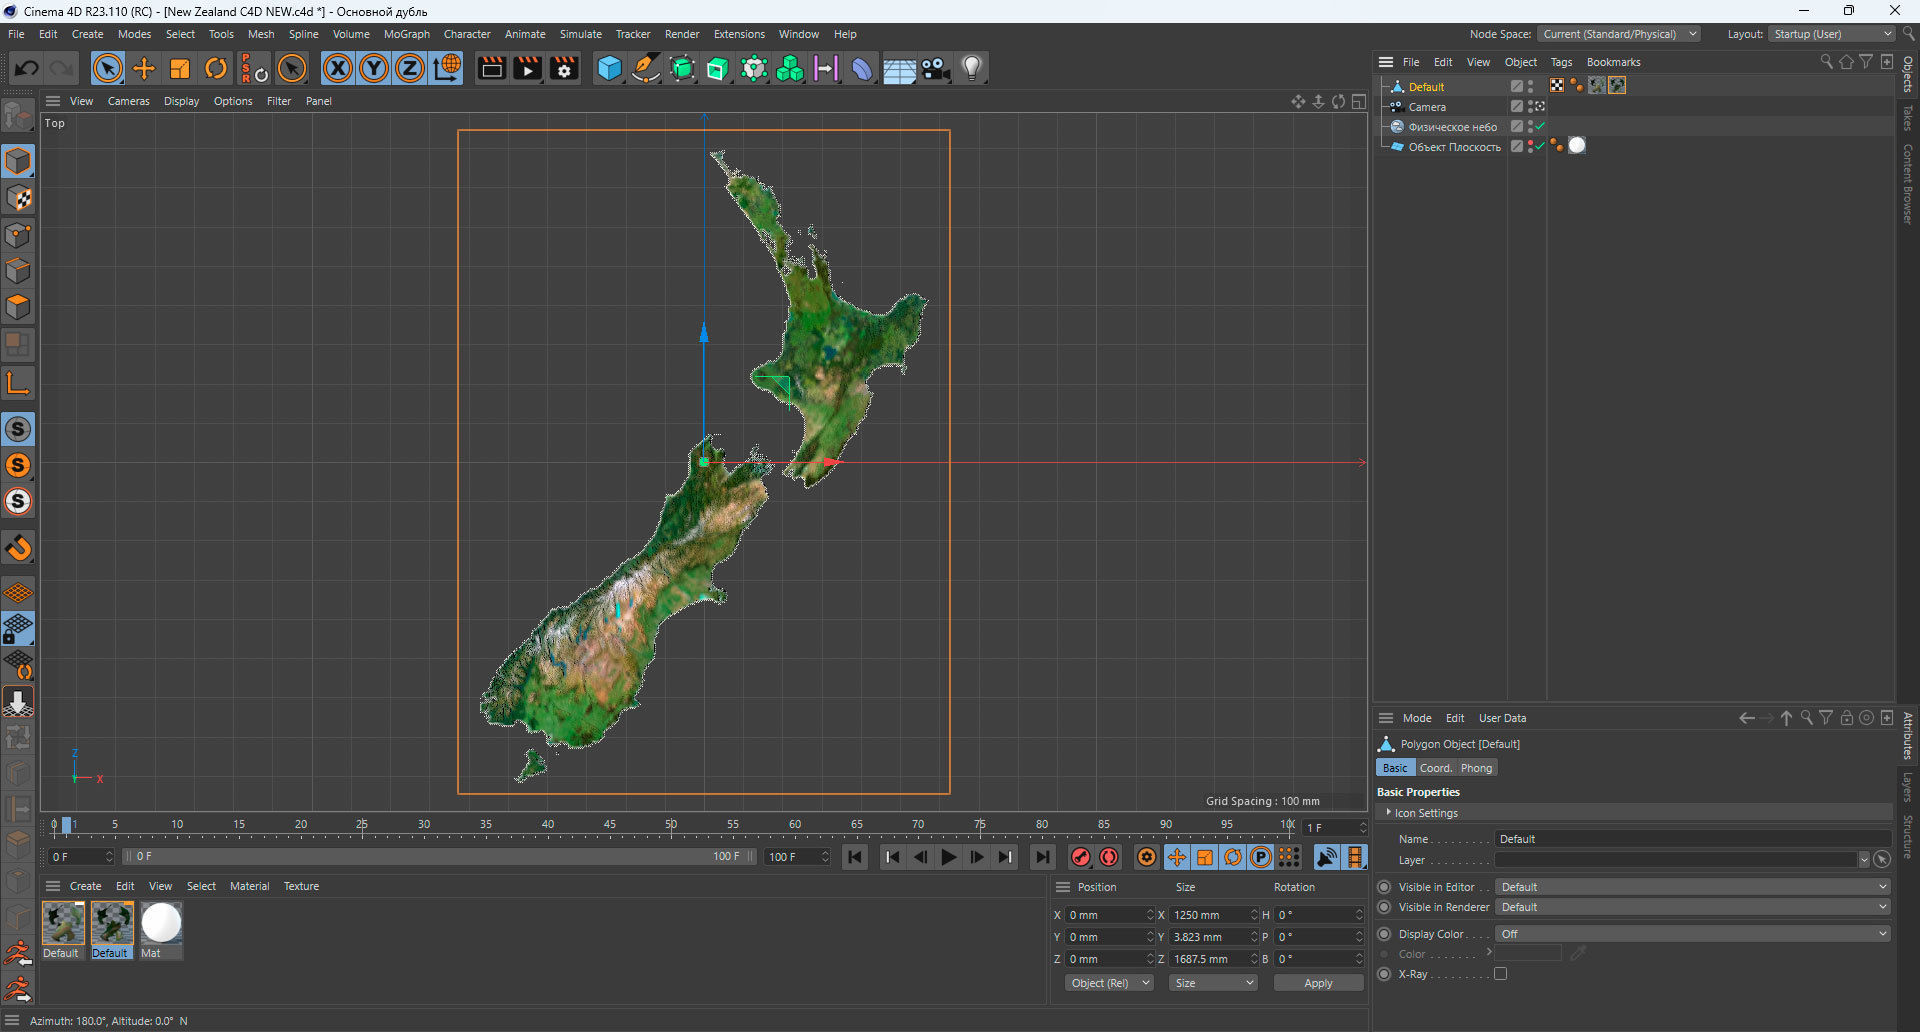1920x1032 pixels.
Task: Open Edit Render Settings
Action: 564,68
